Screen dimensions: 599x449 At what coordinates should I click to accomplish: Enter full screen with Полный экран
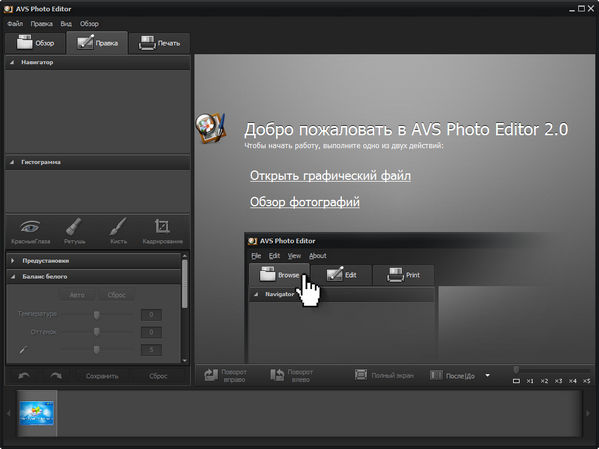(x=384, y=375)
